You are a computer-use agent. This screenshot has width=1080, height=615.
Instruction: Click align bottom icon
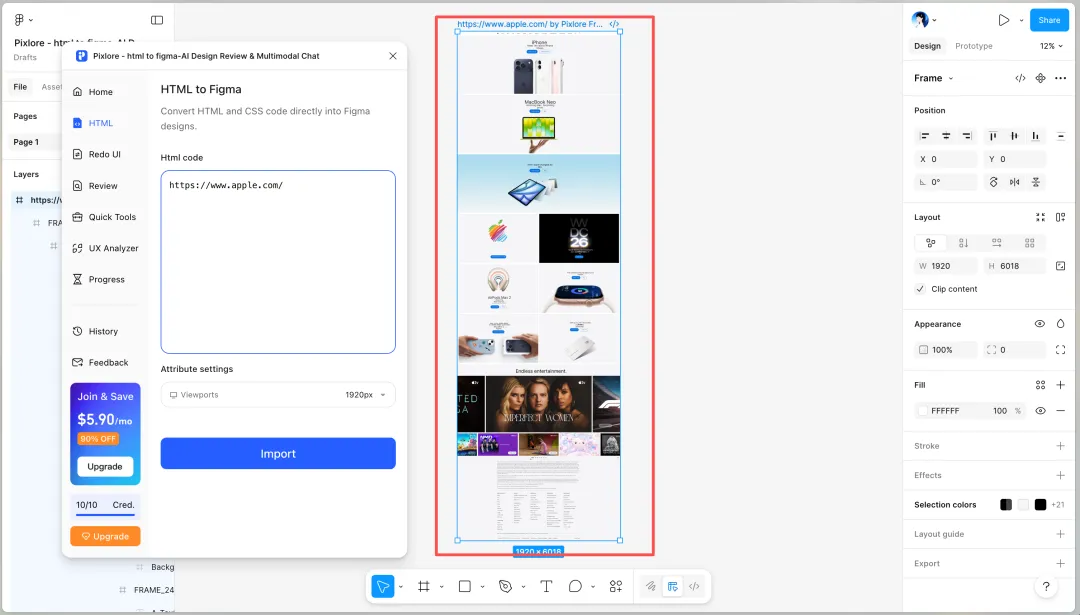pyautogui.click(x=1035, y=136)
